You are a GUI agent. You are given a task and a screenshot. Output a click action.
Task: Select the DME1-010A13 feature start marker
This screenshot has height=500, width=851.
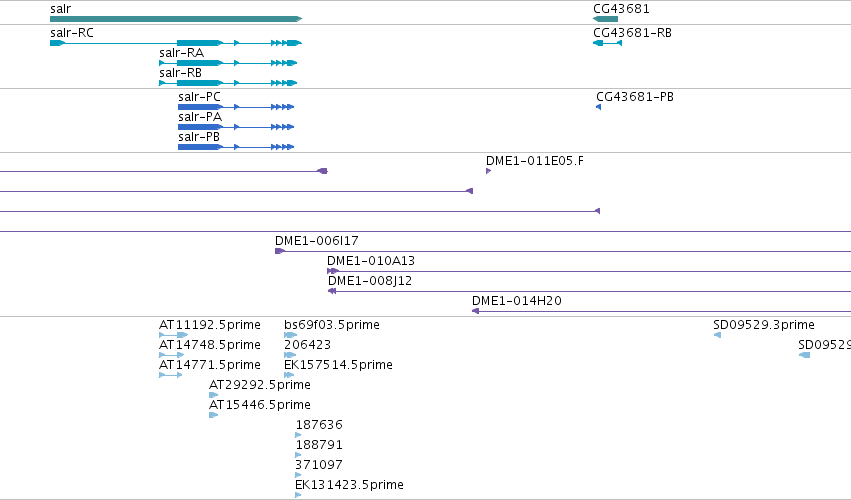tap(333, 271)
